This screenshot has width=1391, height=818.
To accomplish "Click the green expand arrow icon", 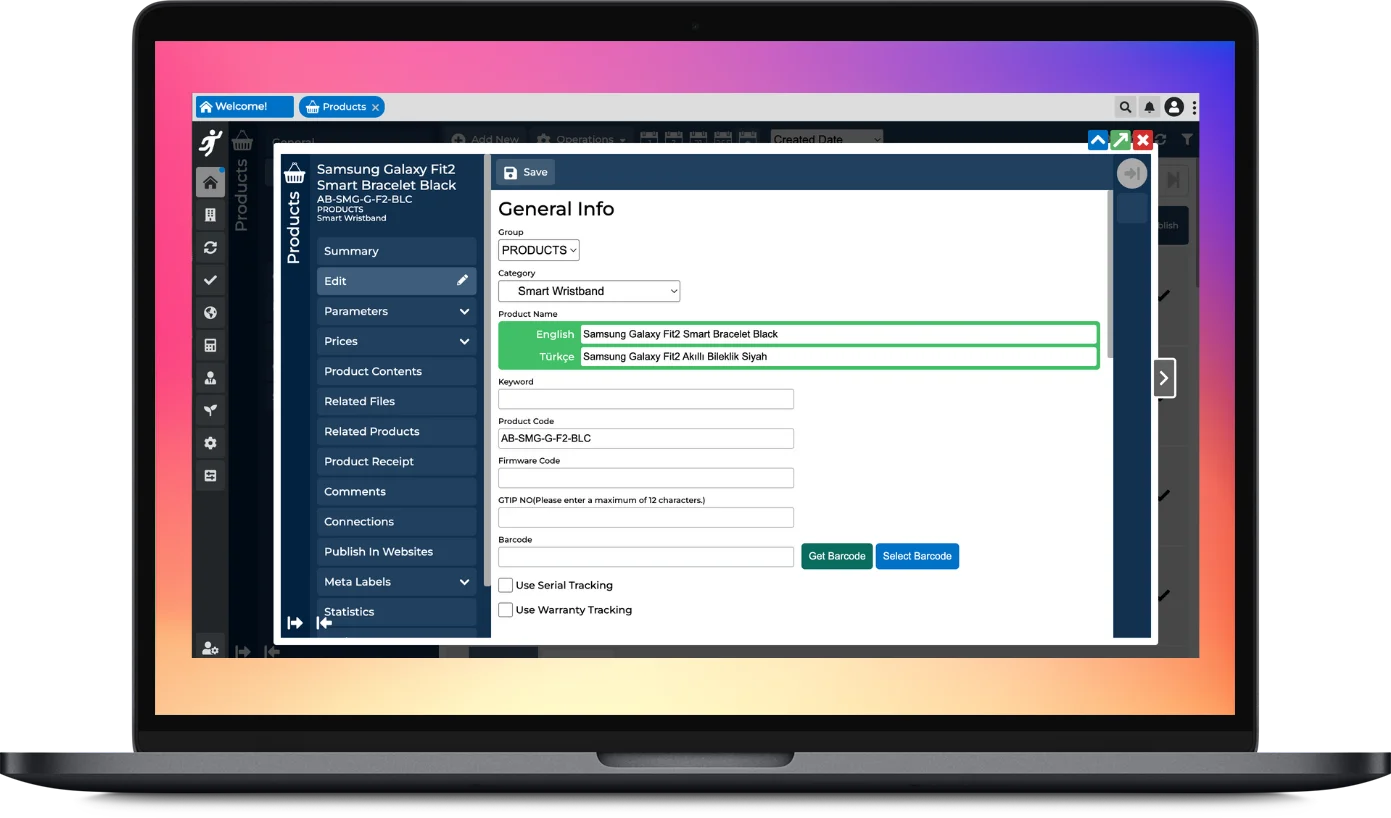I will [1120, 141].
